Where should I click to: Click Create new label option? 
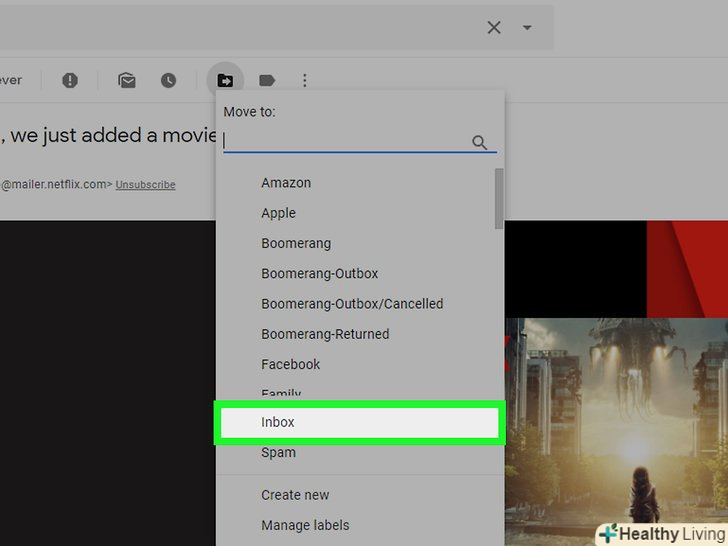295,495
